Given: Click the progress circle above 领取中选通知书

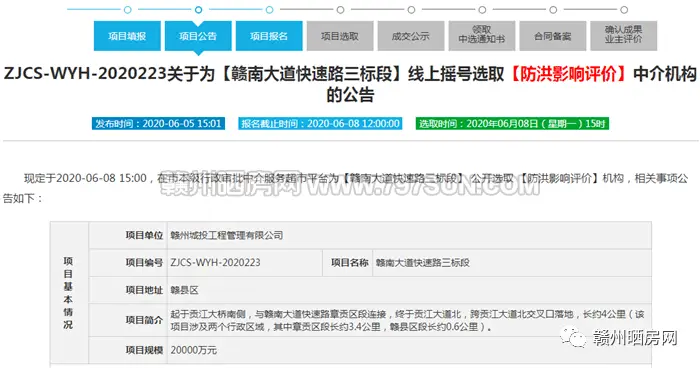Looking at the screenshot, I should (483, 9).
